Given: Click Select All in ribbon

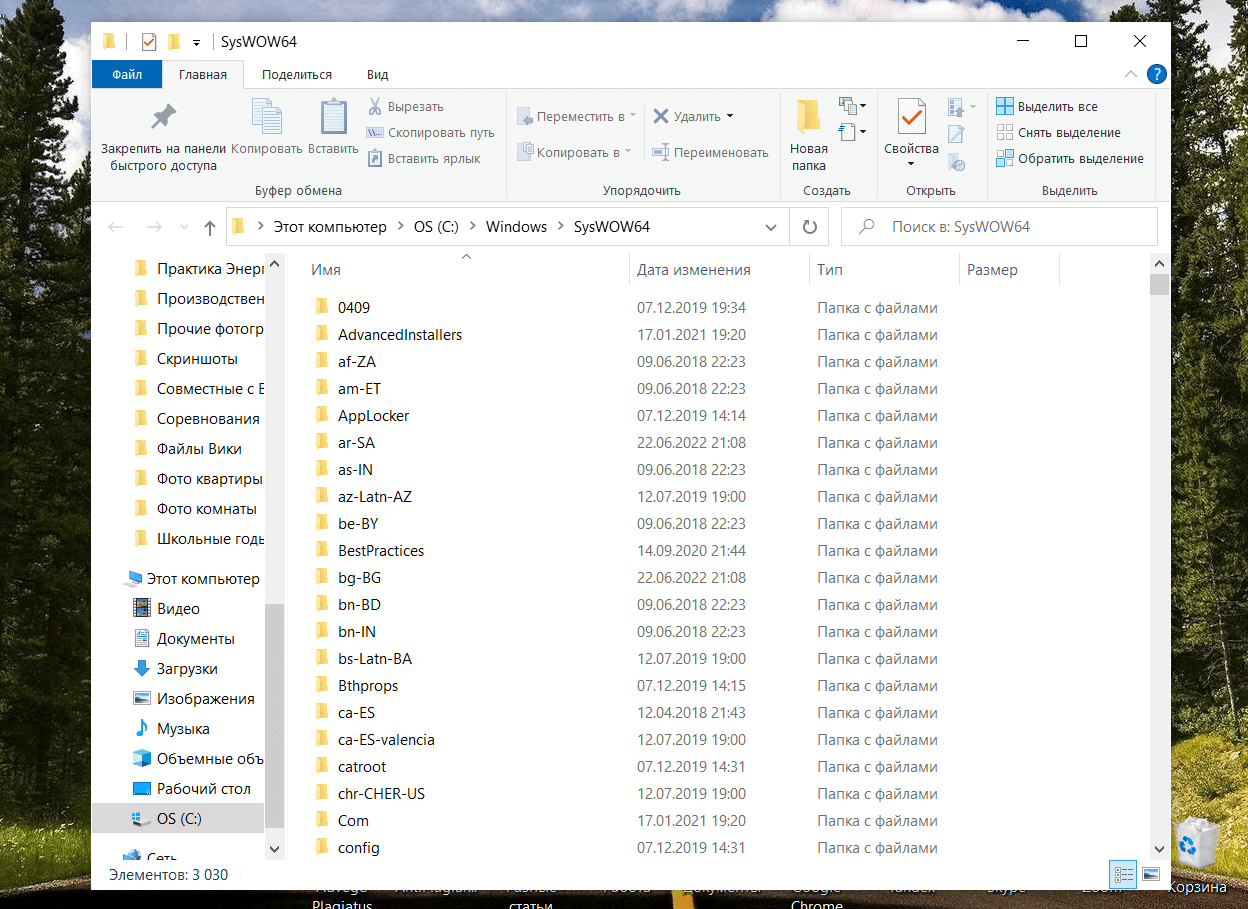Looking at the screenshot, I should click(1046, 107).
